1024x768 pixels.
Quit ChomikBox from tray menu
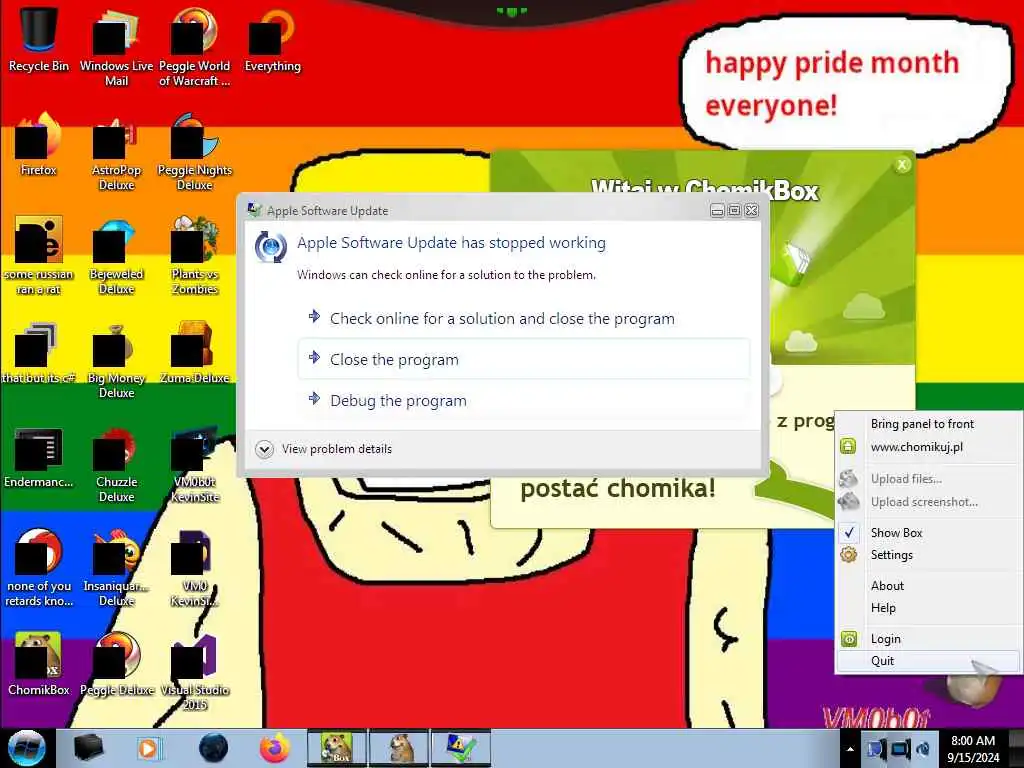[928, 661]
